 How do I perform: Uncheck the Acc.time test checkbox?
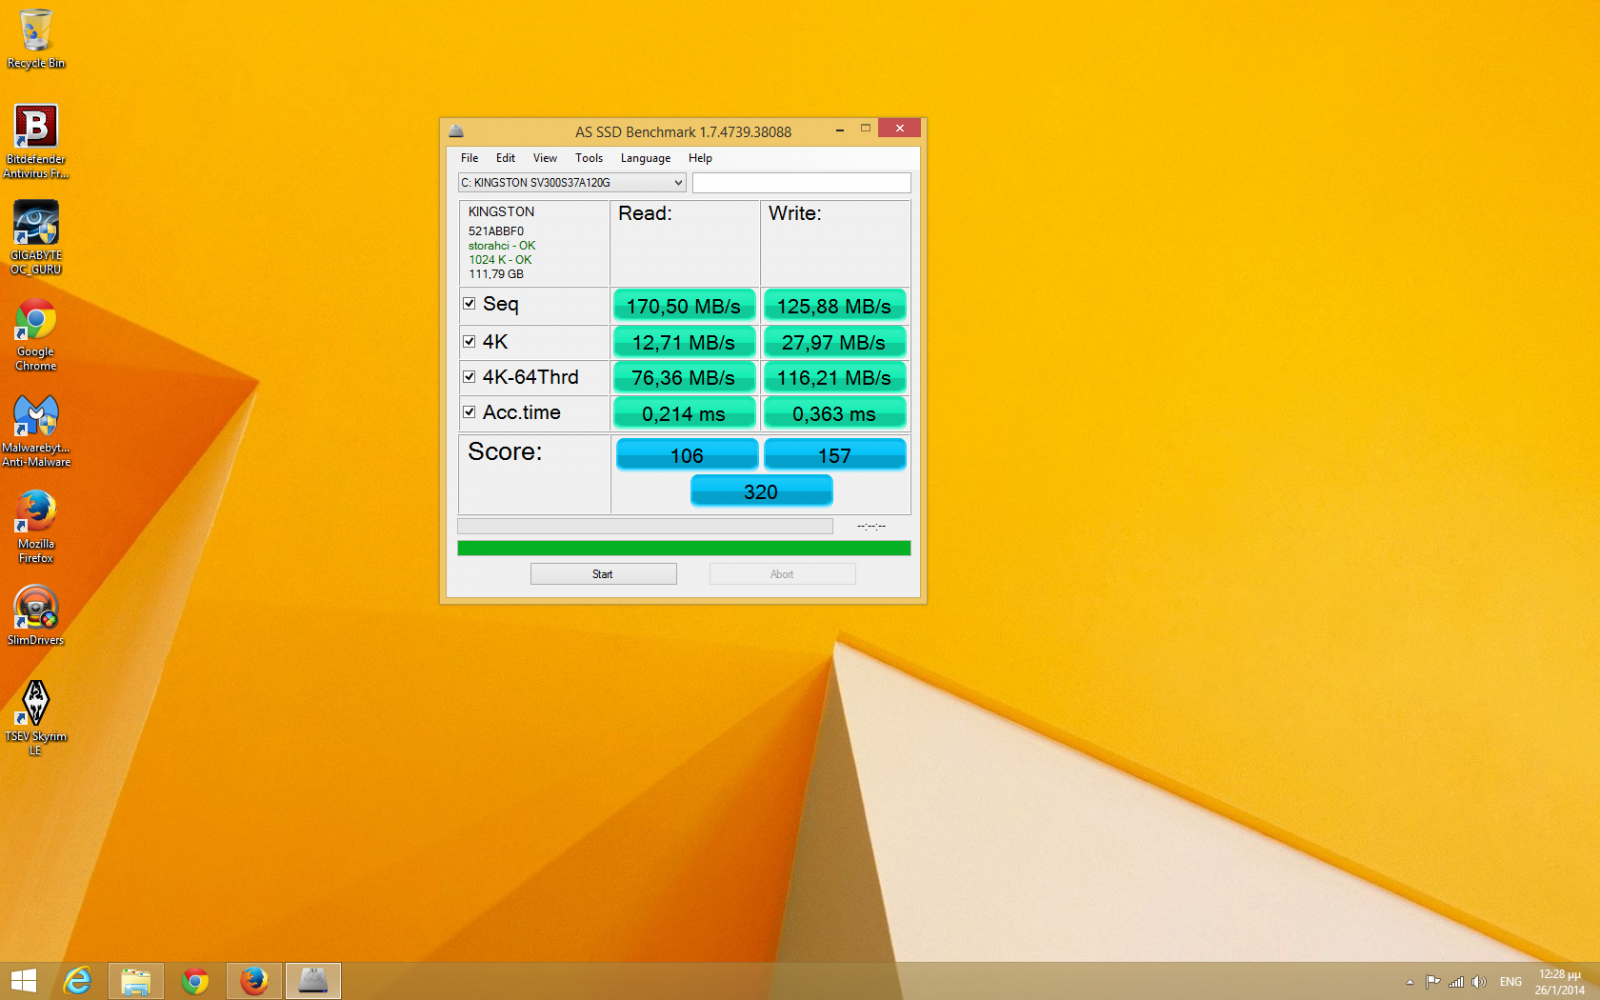pos(469,412)
